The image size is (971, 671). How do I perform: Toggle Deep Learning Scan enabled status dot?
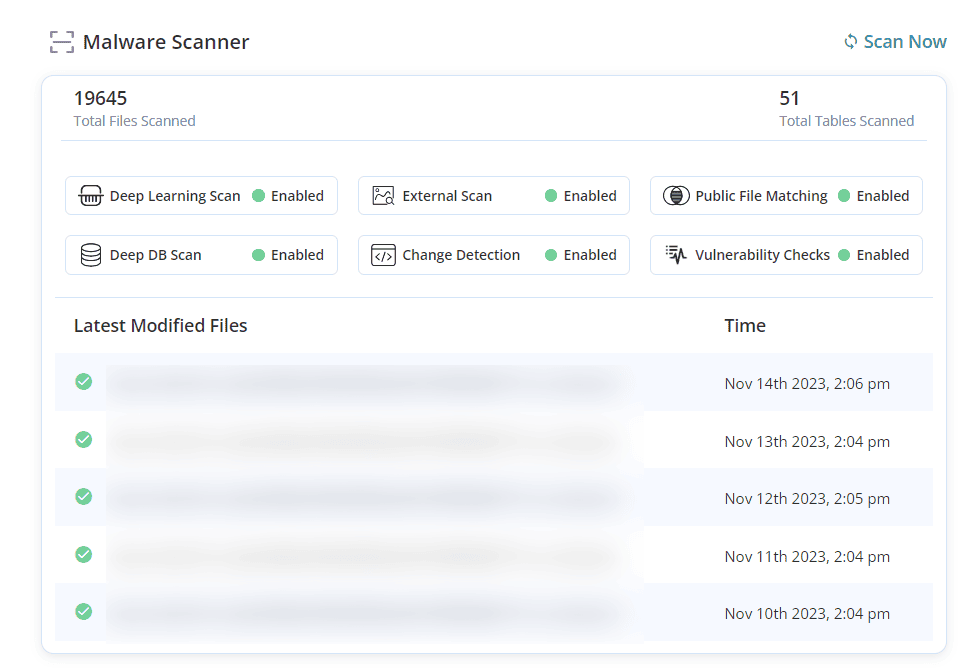(258, 196)
